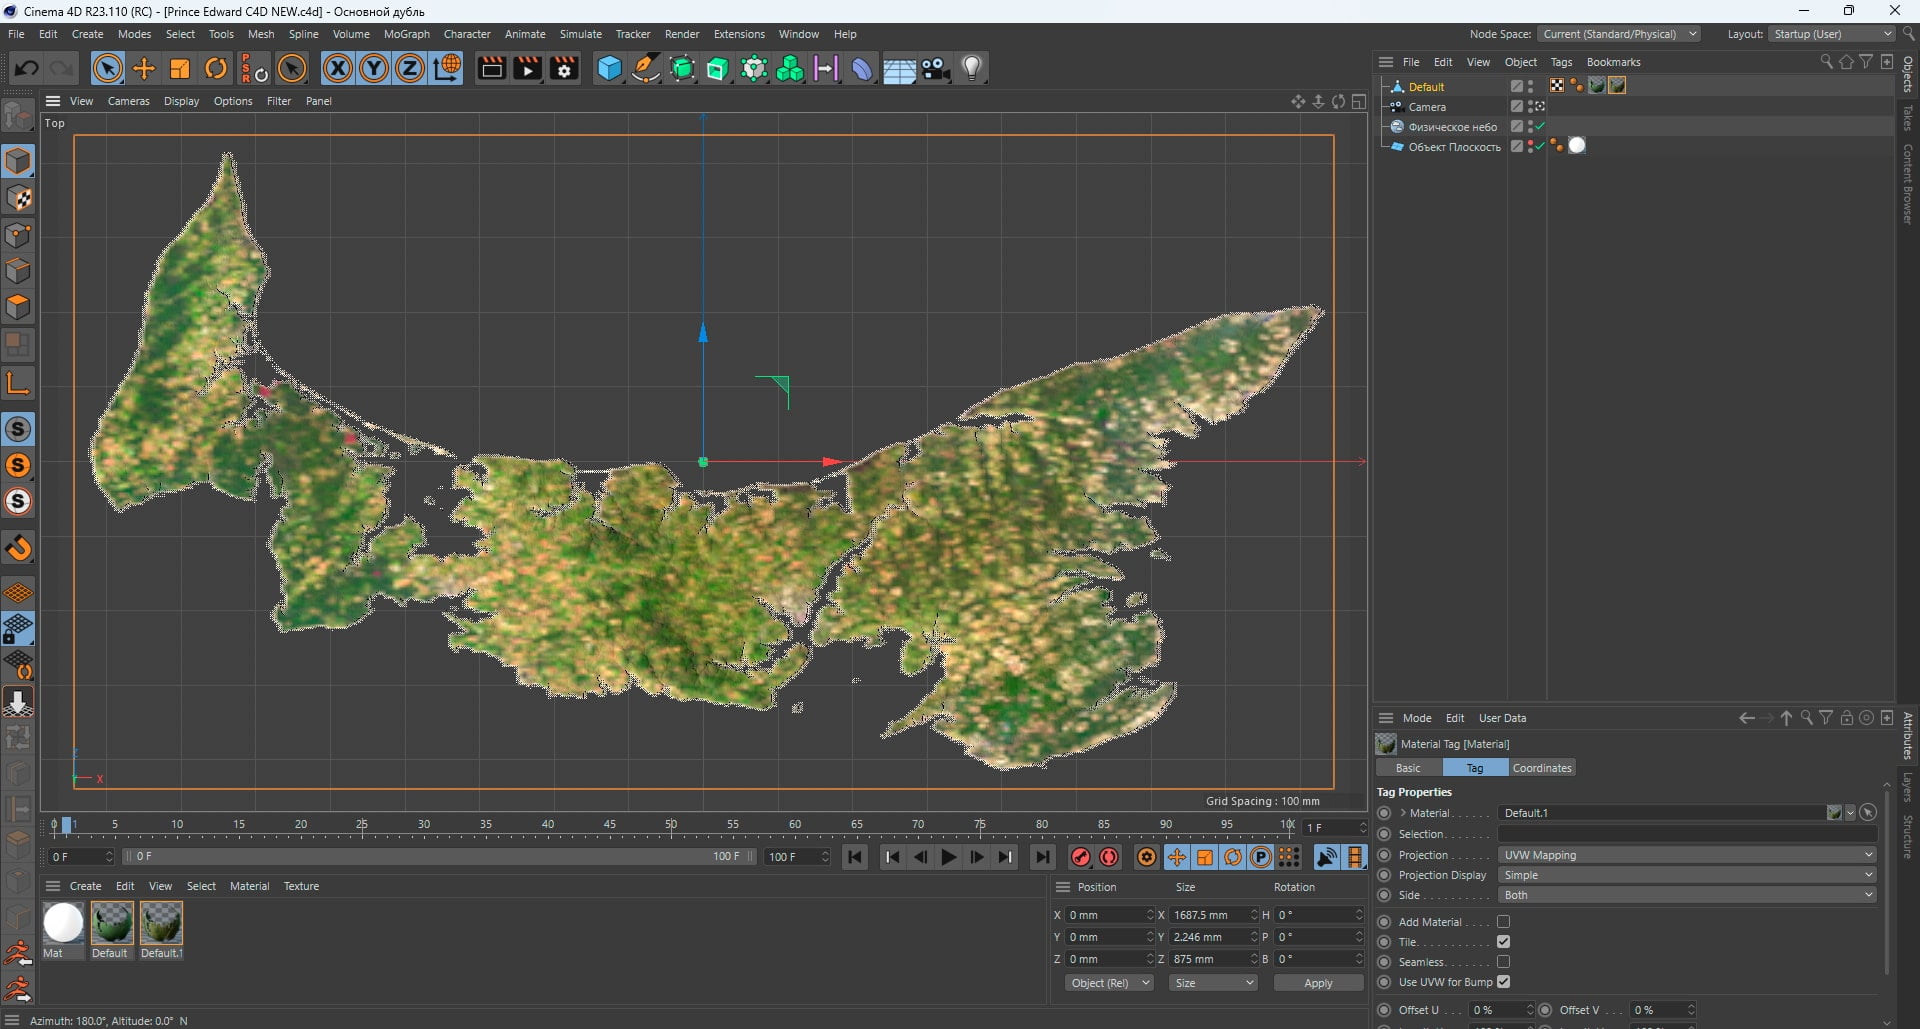
Task: Click the Undo arrow icon
Action: pyautogui.click(x=27, y=68)
